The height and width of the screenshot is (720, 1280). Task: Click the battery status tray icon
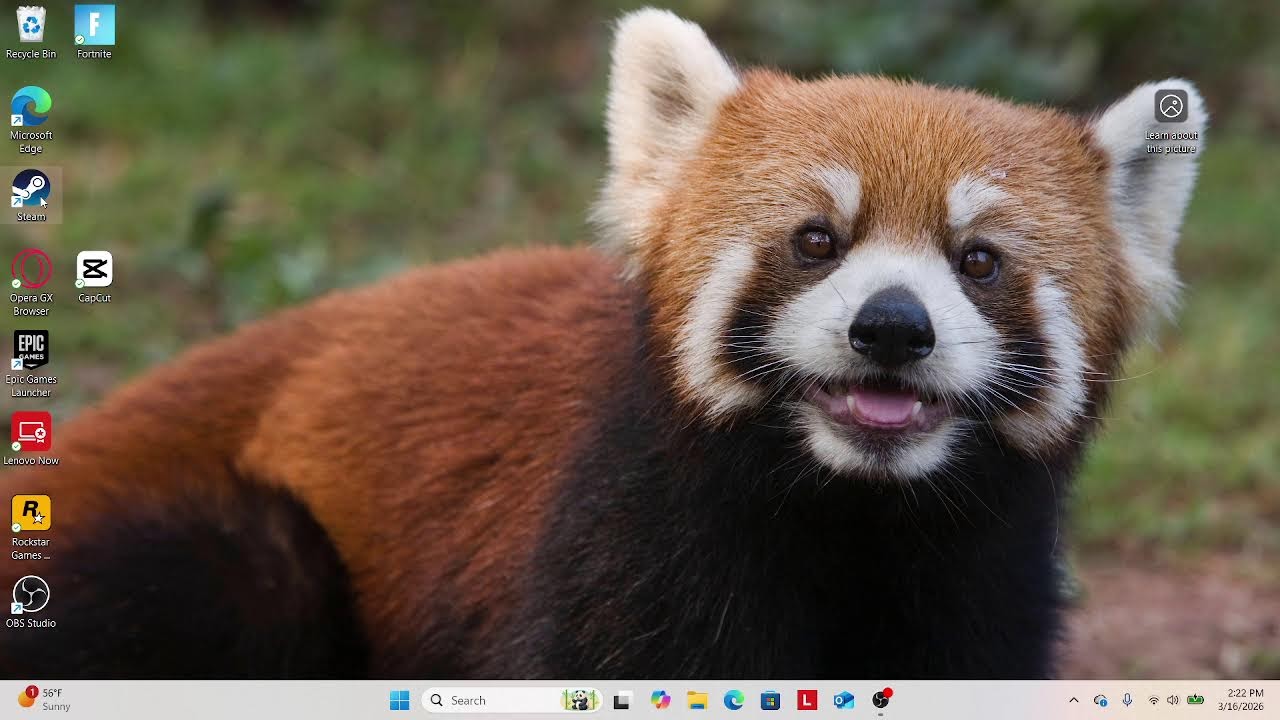[1195, 700]
